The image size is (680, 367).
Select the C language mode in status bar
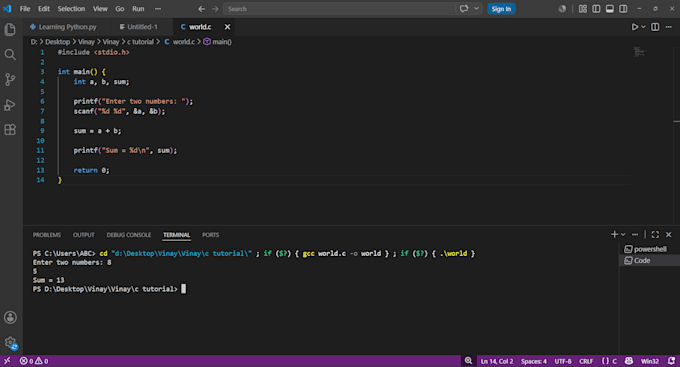pyautogui.click(x=609, y=361)
